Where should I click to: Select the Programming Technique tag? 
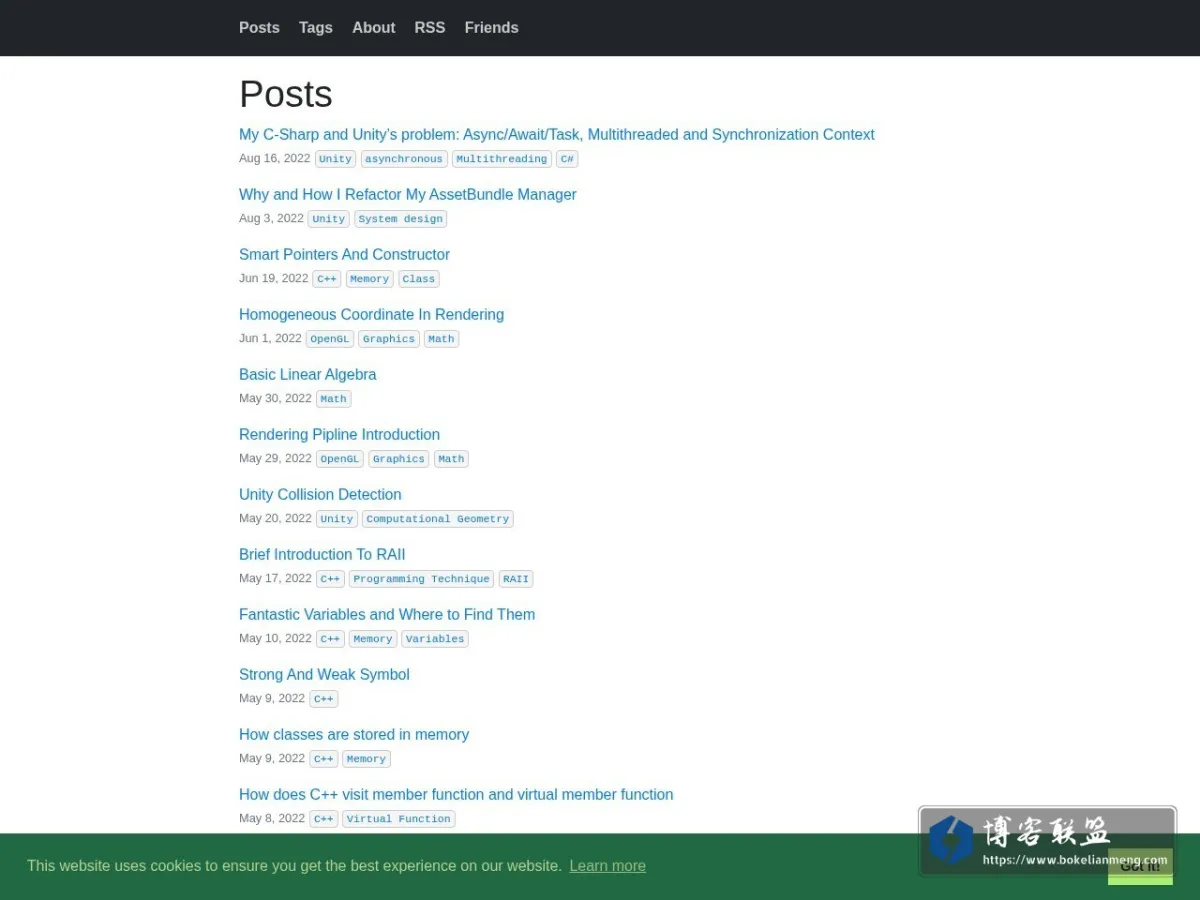421,579
